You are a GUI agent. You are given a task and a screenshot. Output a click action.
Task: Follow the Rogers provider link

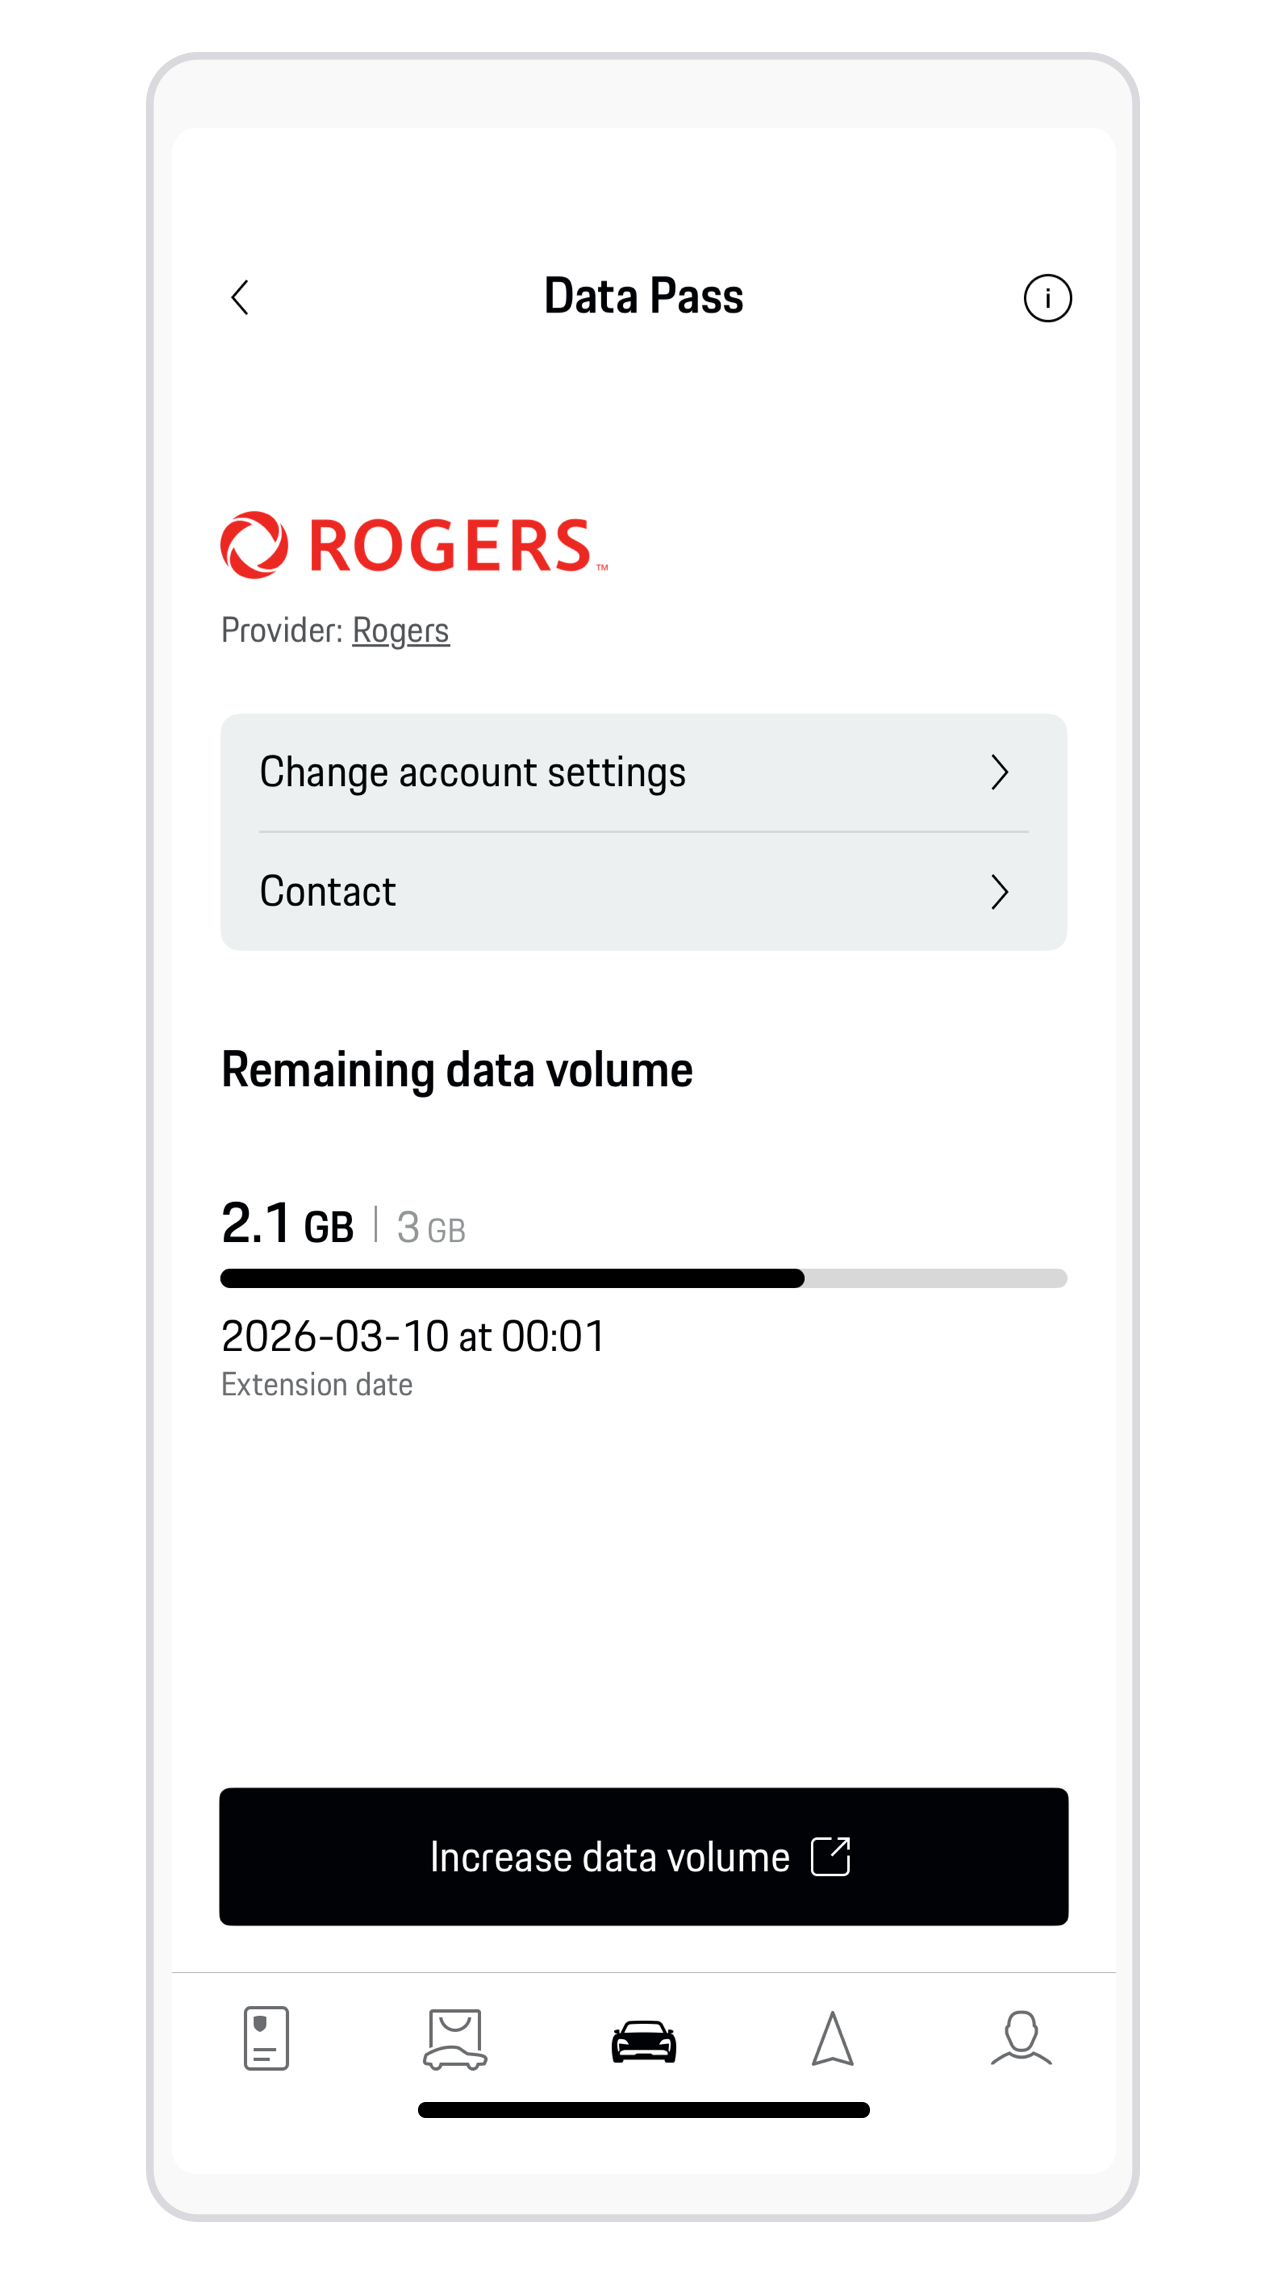[x=400, y=630]
